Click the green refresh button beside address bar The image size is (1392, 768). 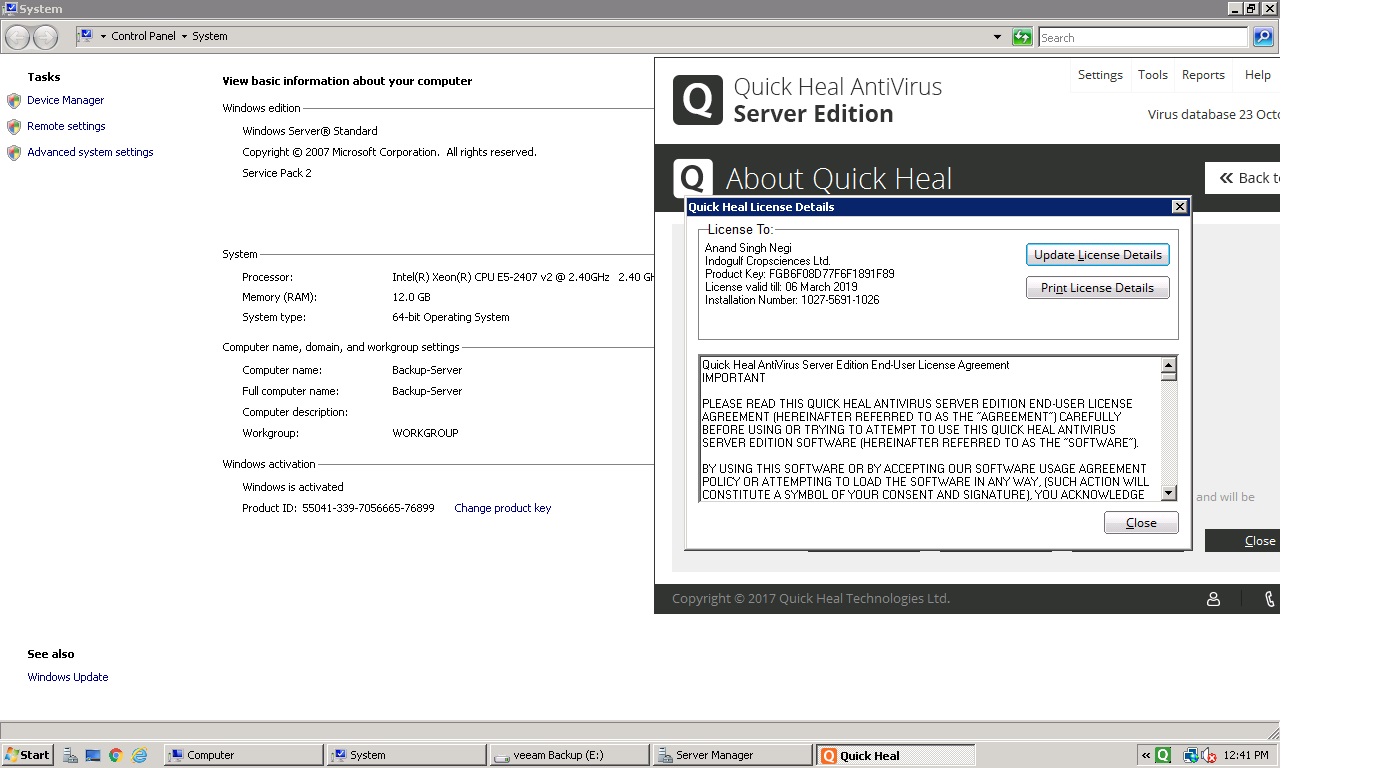[1021, 37]
